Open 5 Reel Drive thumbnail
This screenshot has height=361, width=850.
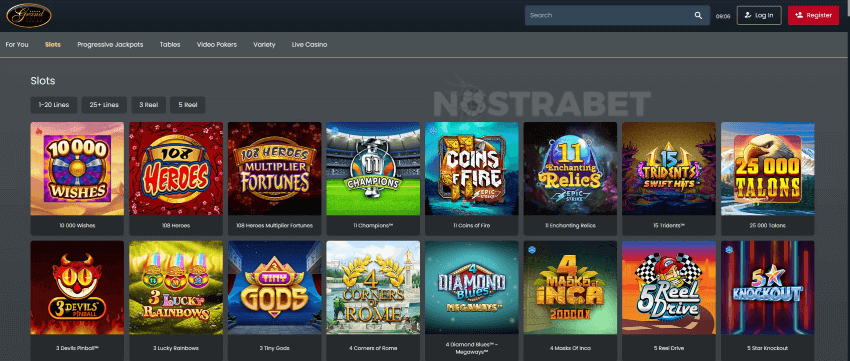pos(669,288)
